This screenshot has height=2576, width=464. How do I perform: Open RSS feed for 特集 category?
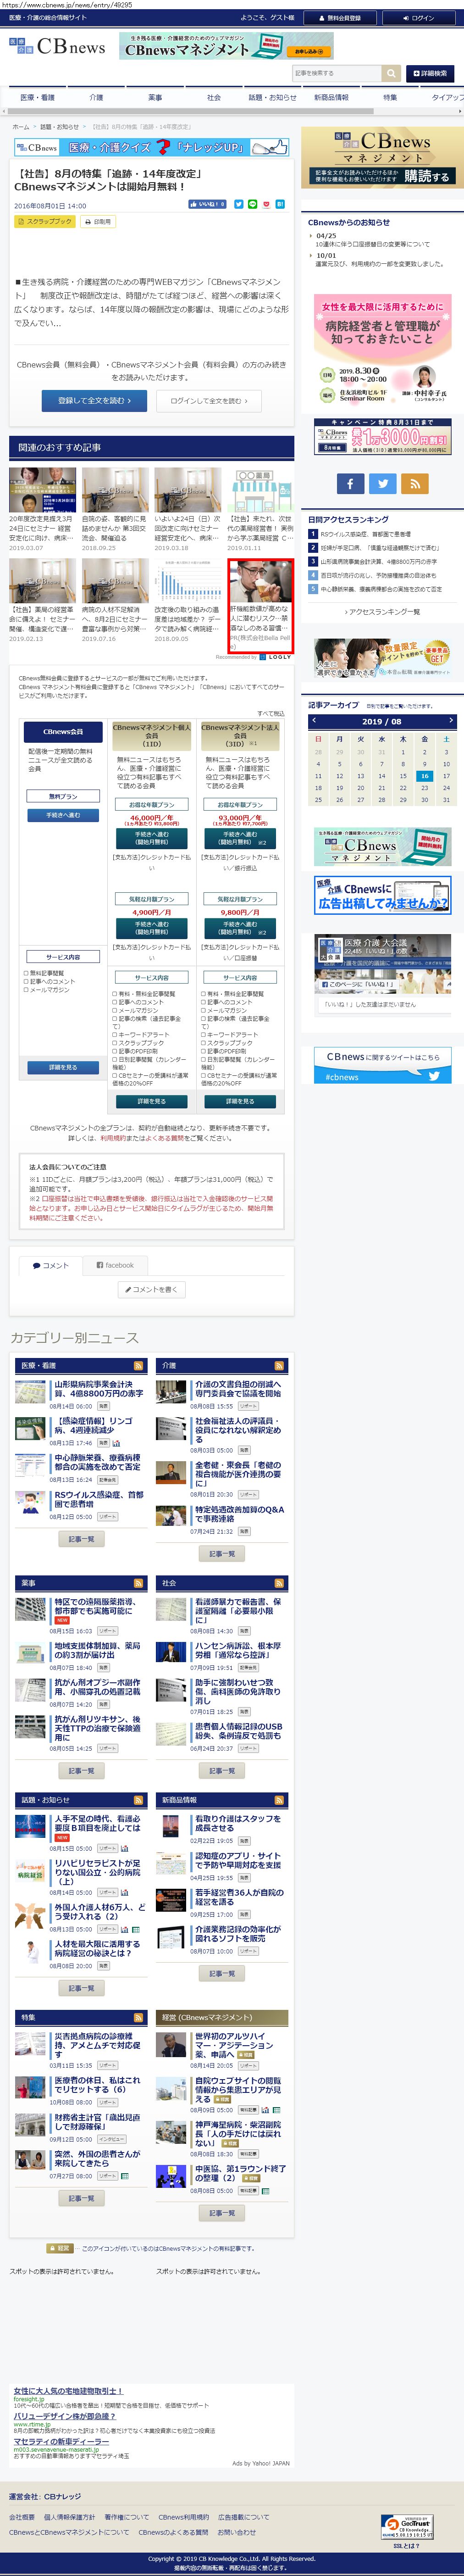pyautogui.click(x=138, y=2018)
